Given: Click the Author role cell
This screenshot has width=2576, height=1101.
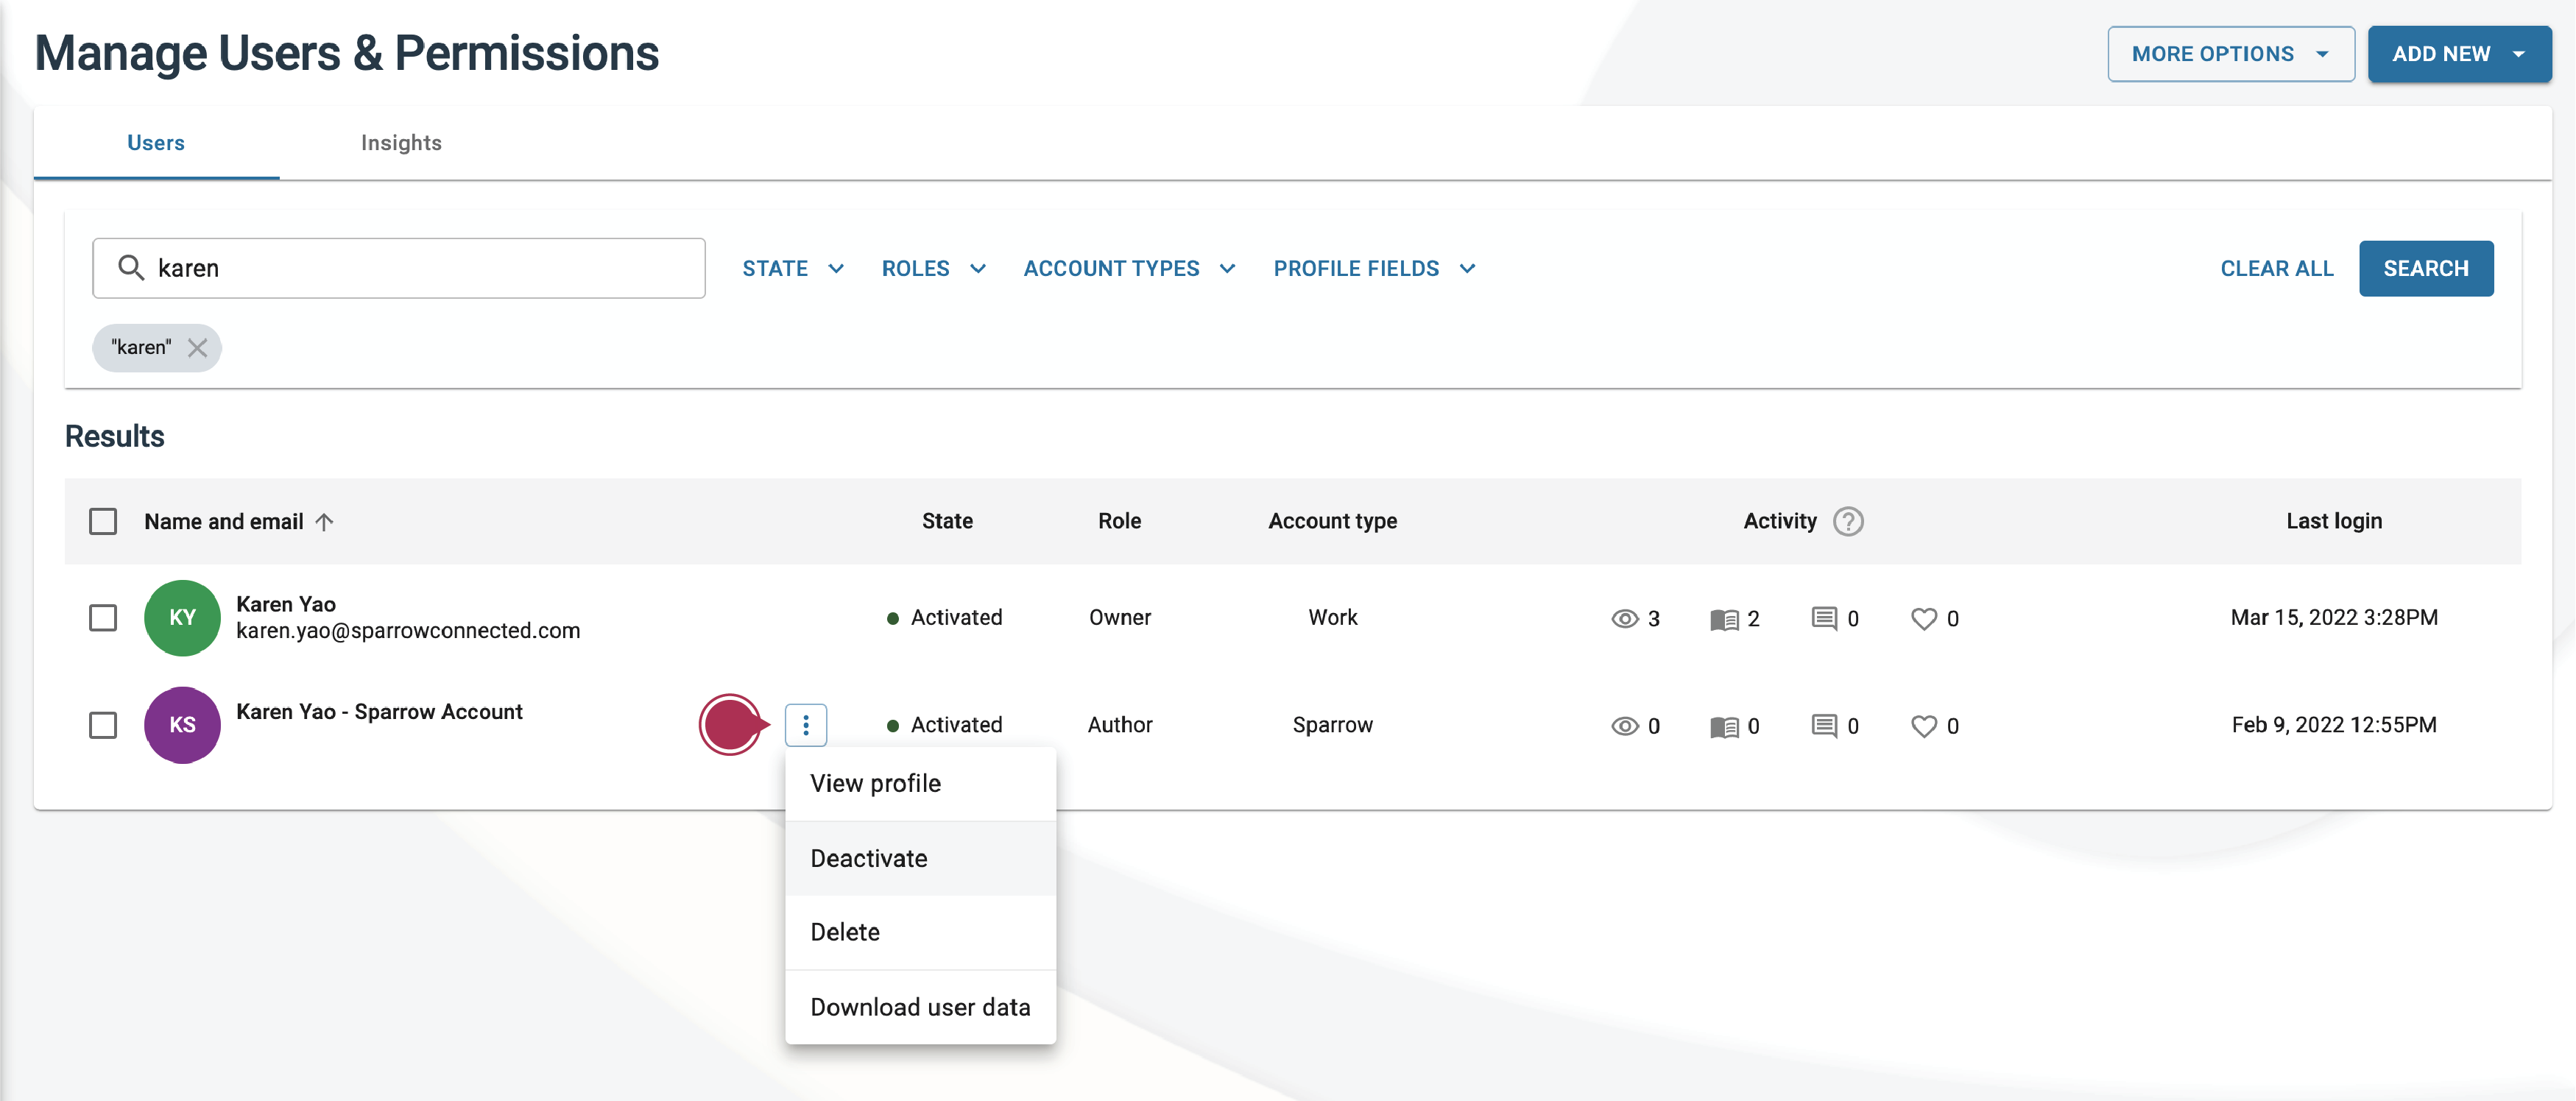Looking at the screenshot, I should (x=1119, y=725).
